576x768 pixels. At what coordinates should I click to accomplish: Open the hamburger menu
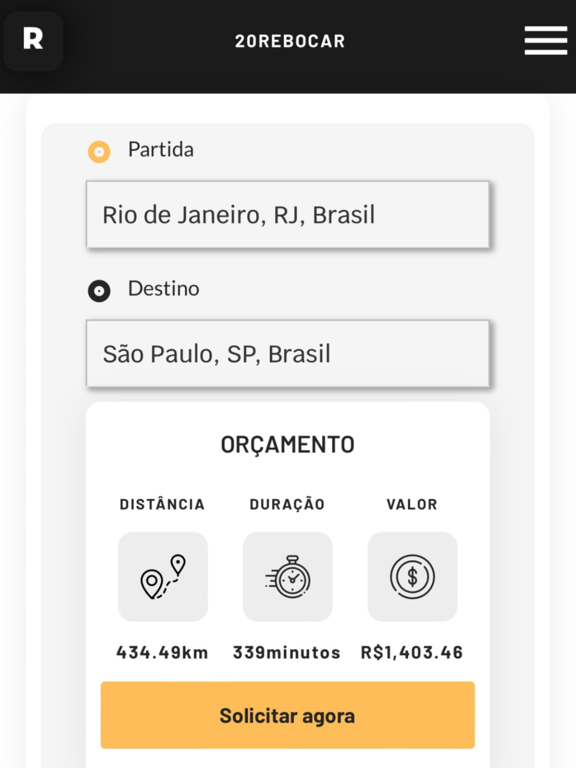(x=546, y=41)
